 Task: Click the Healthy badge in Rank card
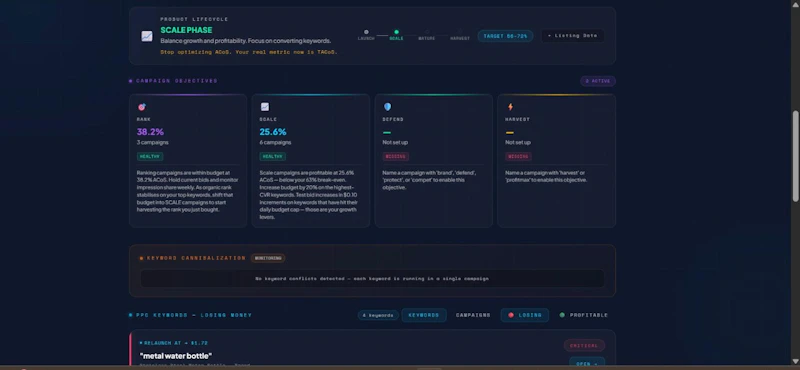(150, 157)
